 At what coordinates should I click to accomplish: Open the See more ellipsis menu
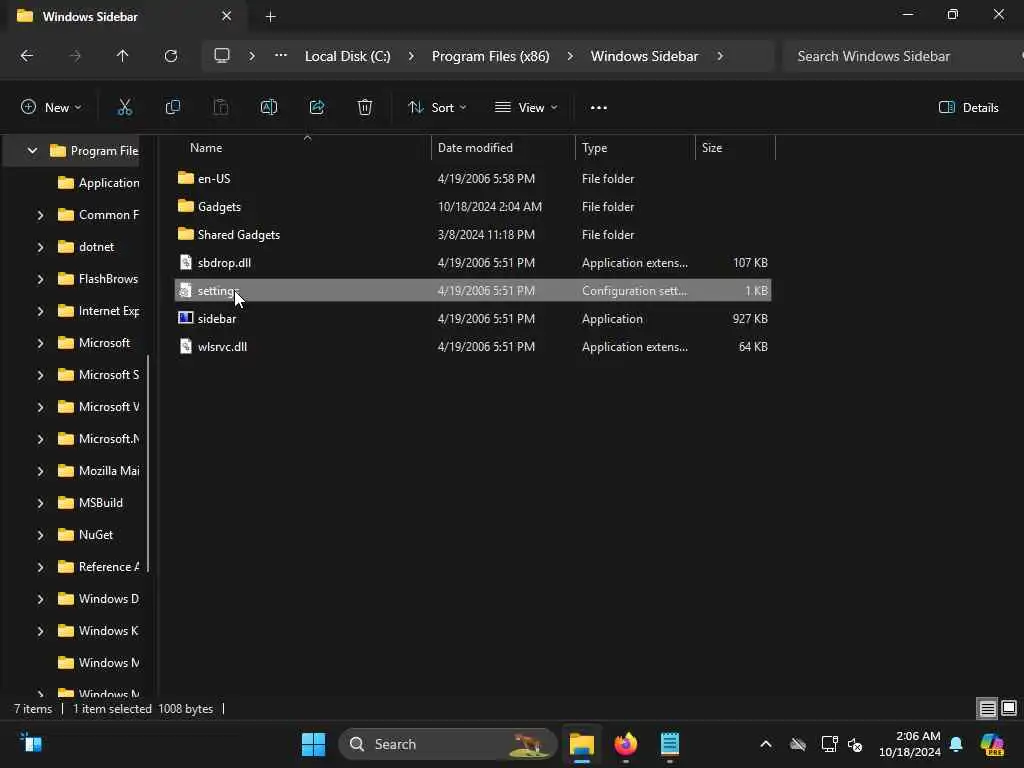598,108
